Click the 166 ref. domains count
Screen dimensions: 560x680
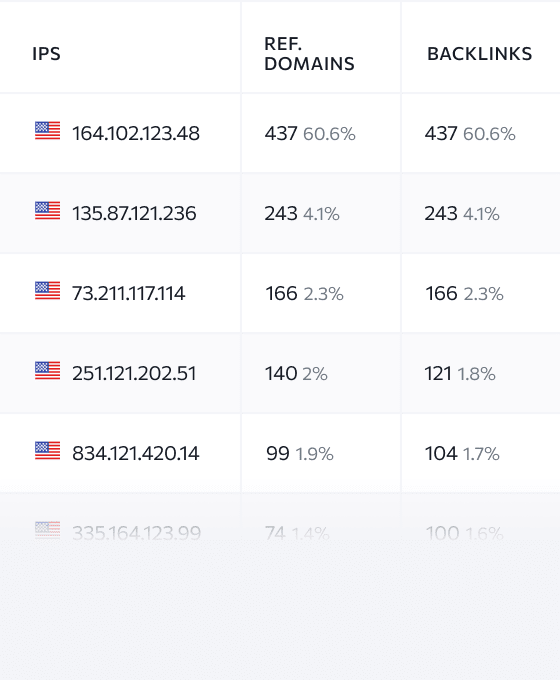(x=282, y=294)
